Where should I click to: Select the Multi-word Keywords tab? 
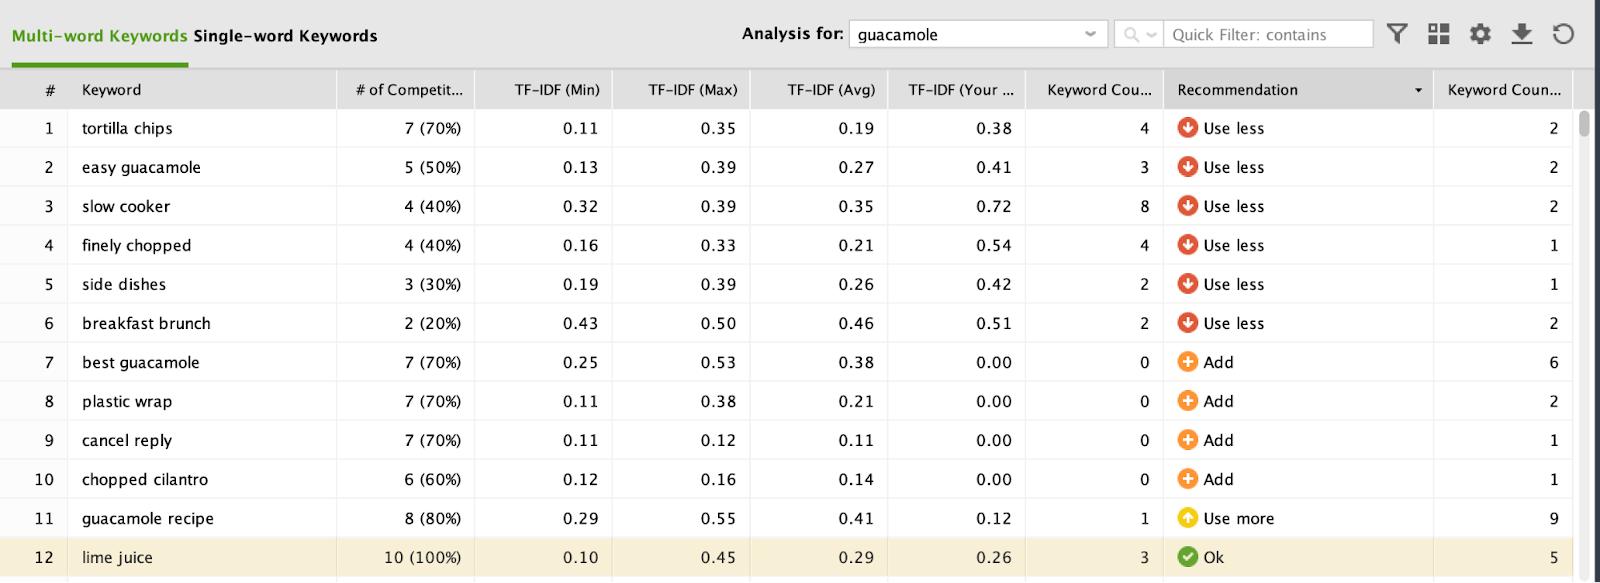99,36
